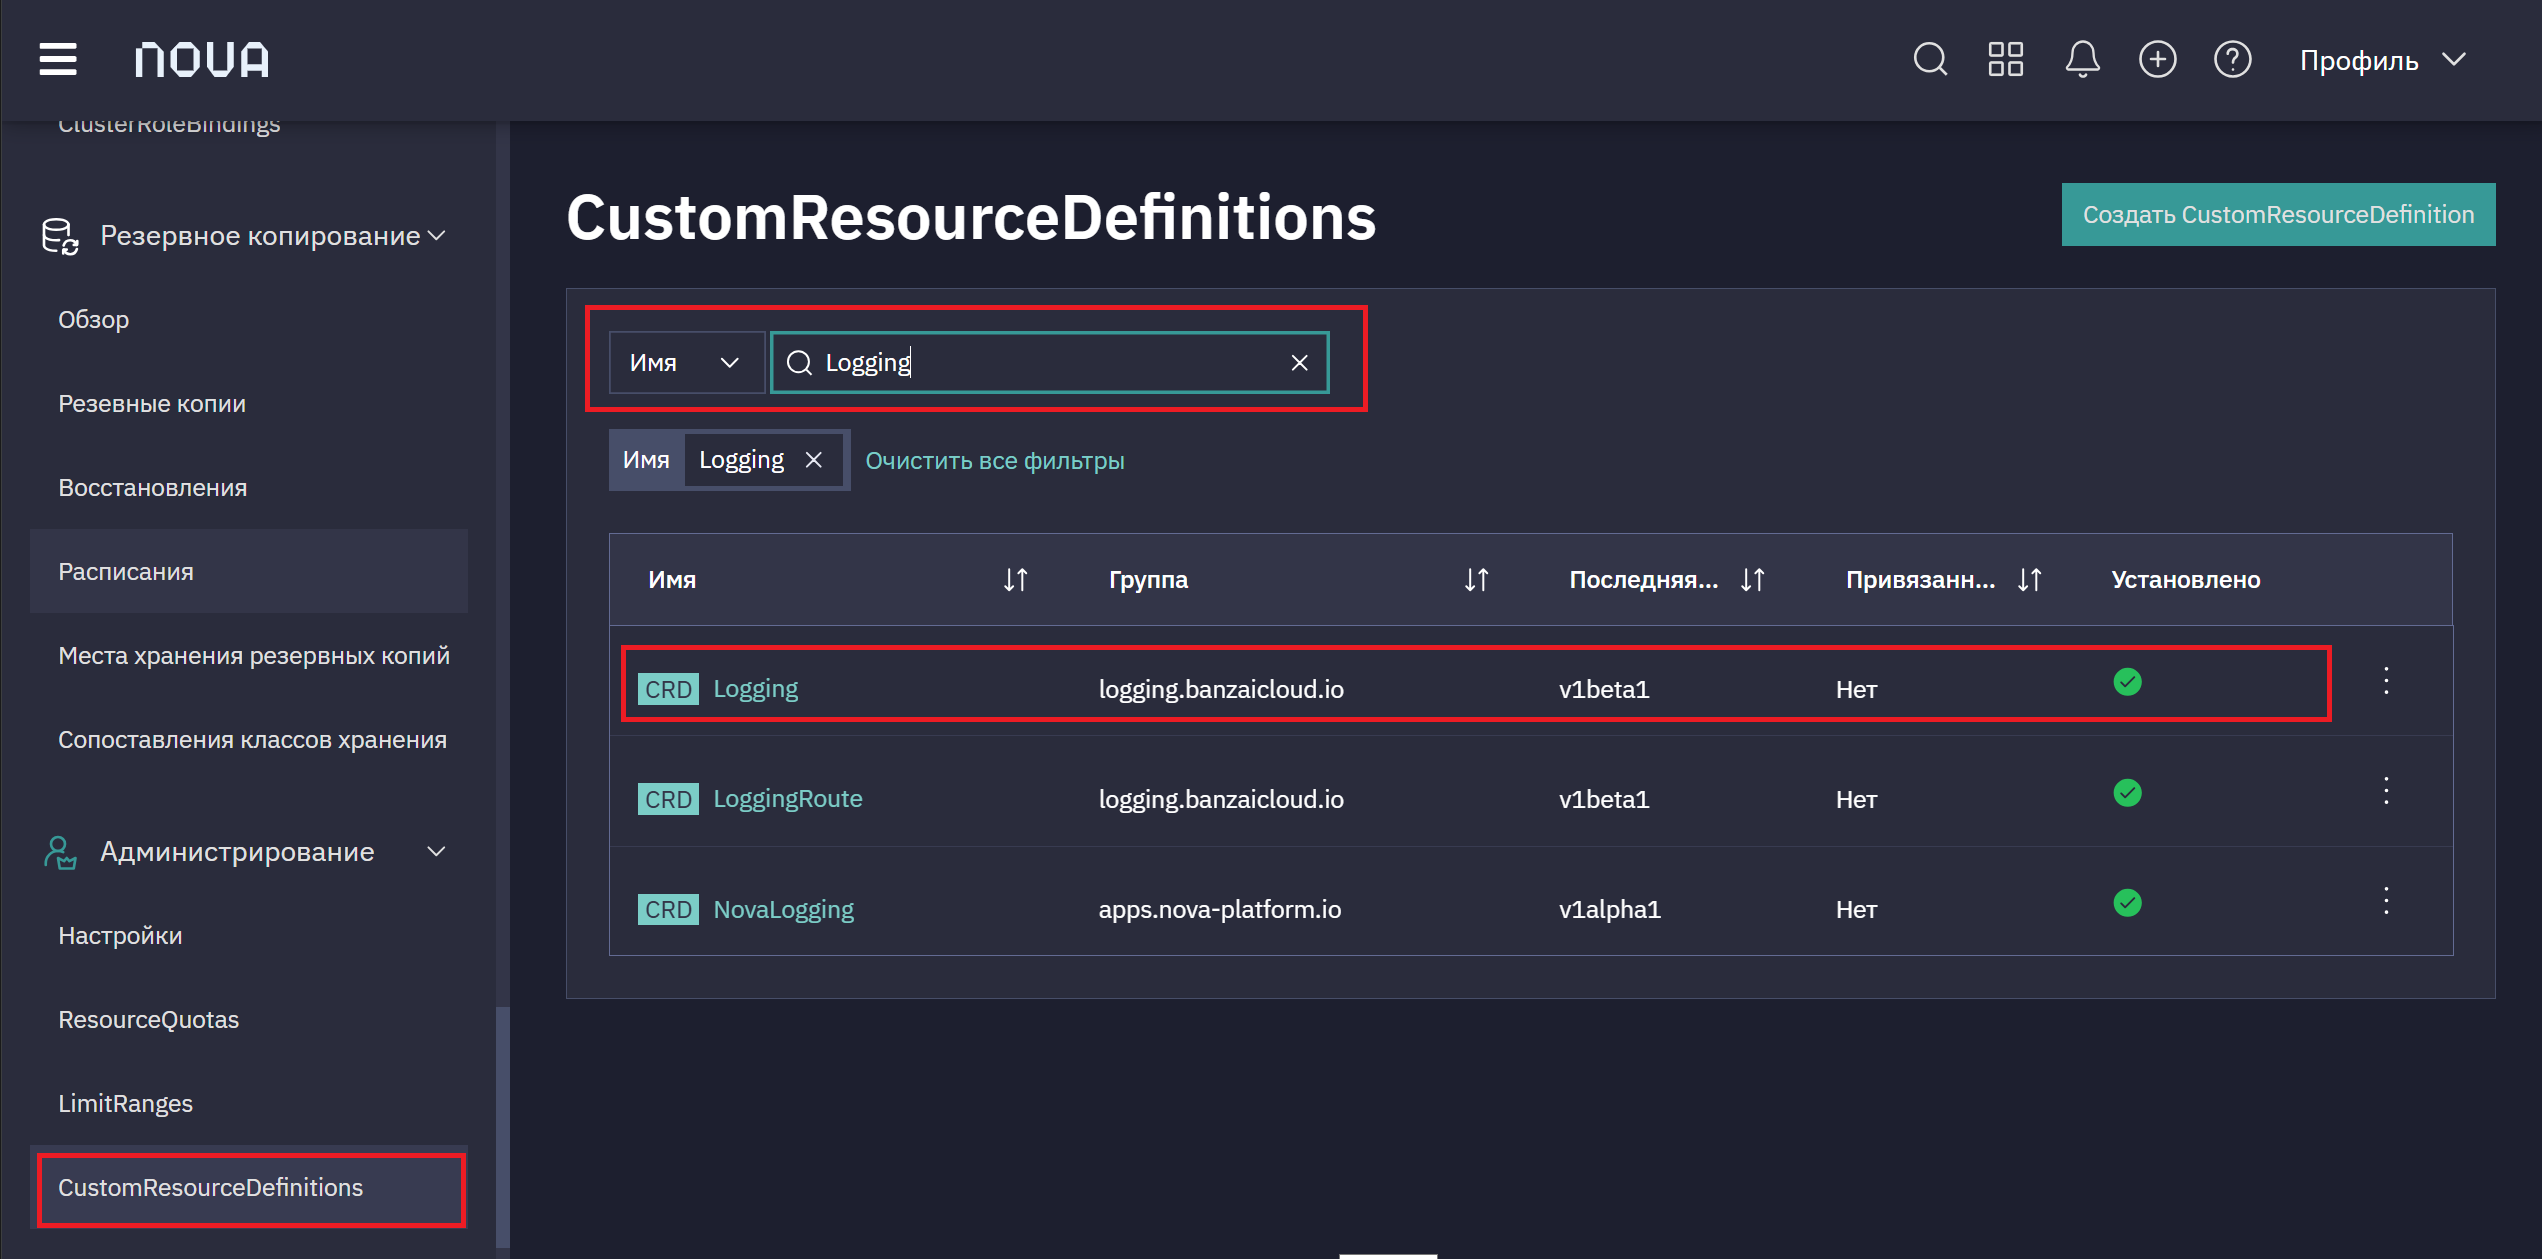This screenshot has height=1259, width=2542.
Task: Sort by Последняя column arrows
Action: click(x=1752, y=580)
